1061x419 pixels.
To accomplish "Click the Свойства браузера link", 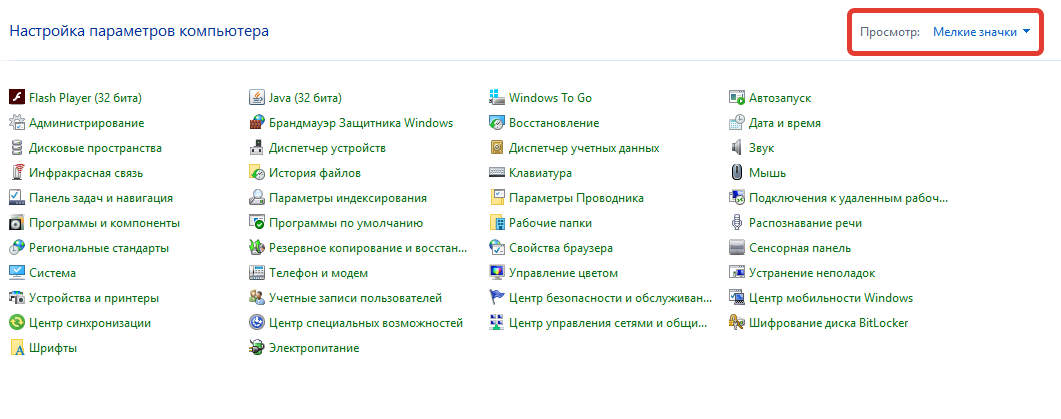I will point(561,248).
